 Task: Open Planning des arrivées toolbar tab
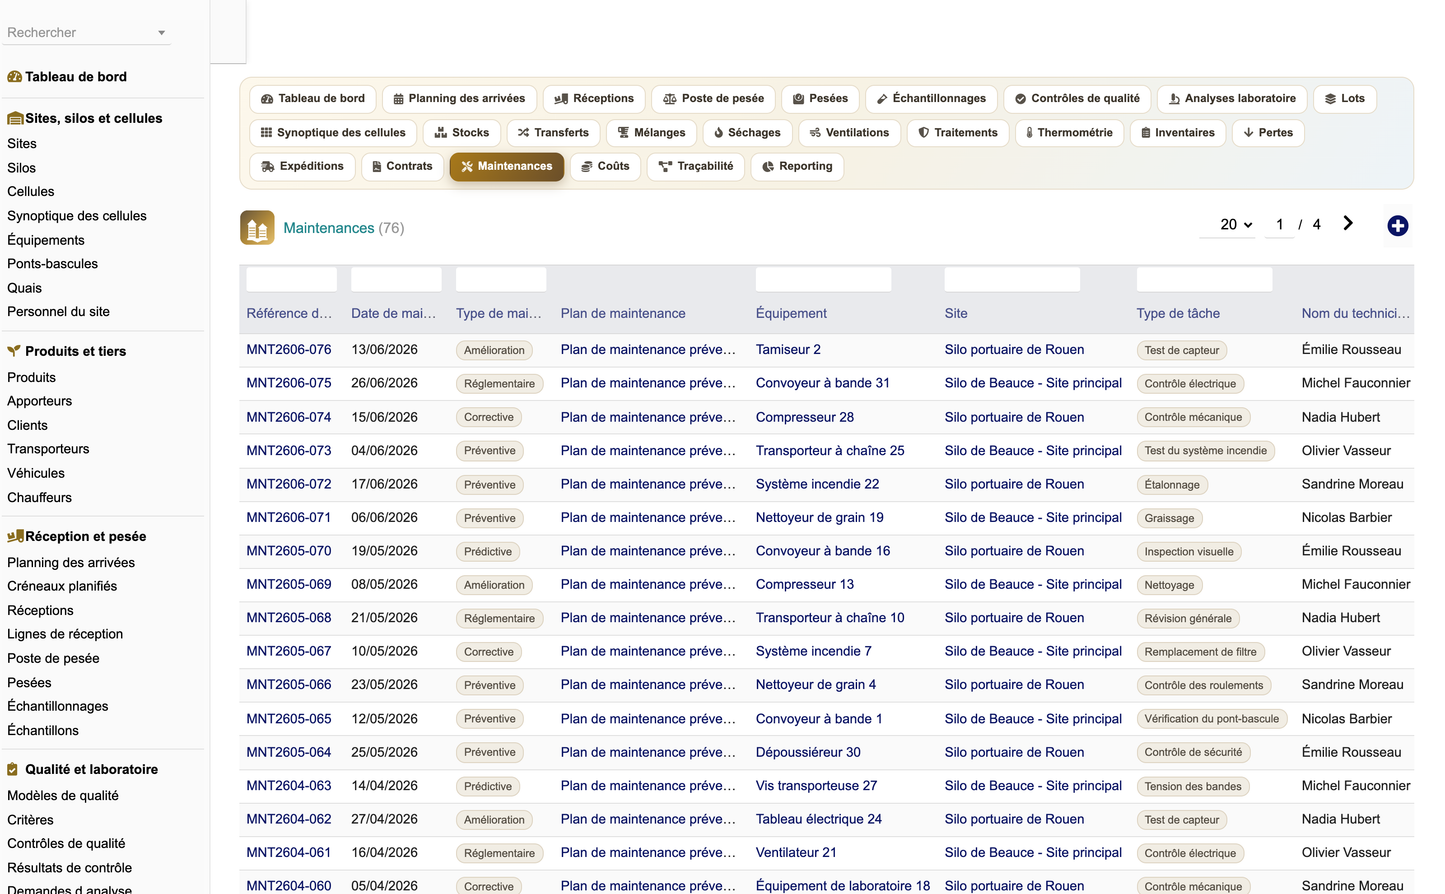pyautogui.click(x=459, y=99)
